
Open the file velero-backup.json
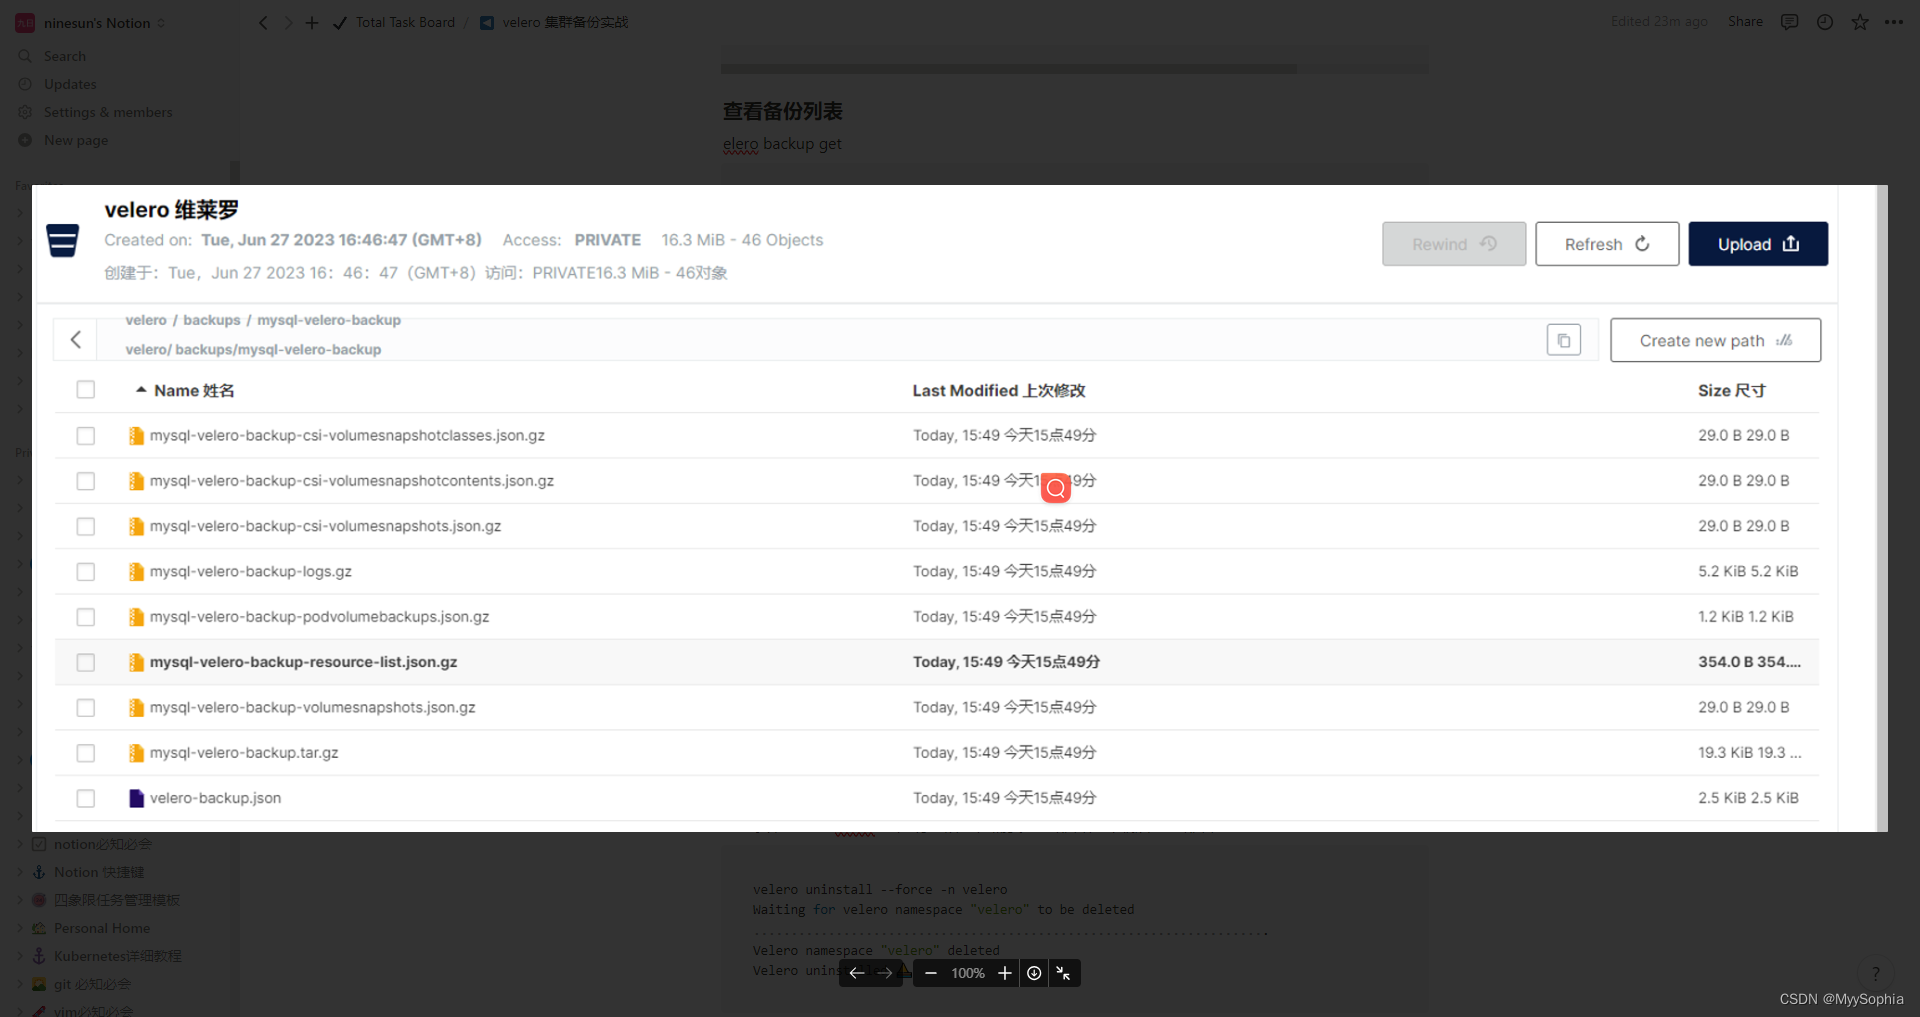[215, 798]
